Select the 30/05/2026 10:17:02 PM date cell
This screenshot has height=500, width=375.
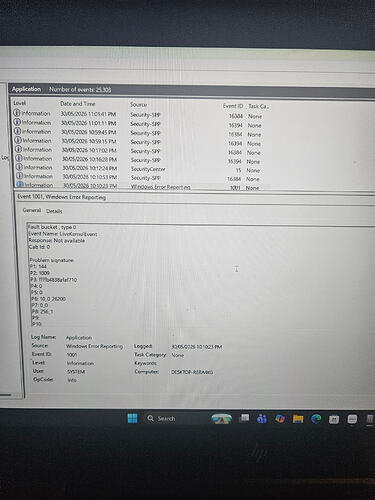(89, 150)
